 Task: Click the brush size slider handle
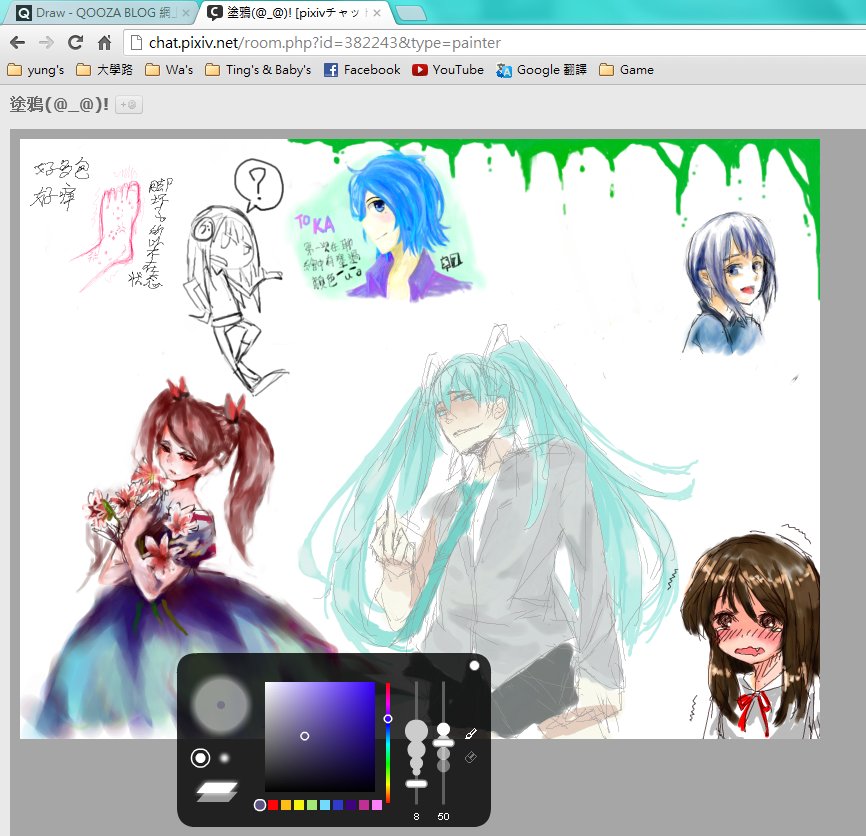point(416,784)
